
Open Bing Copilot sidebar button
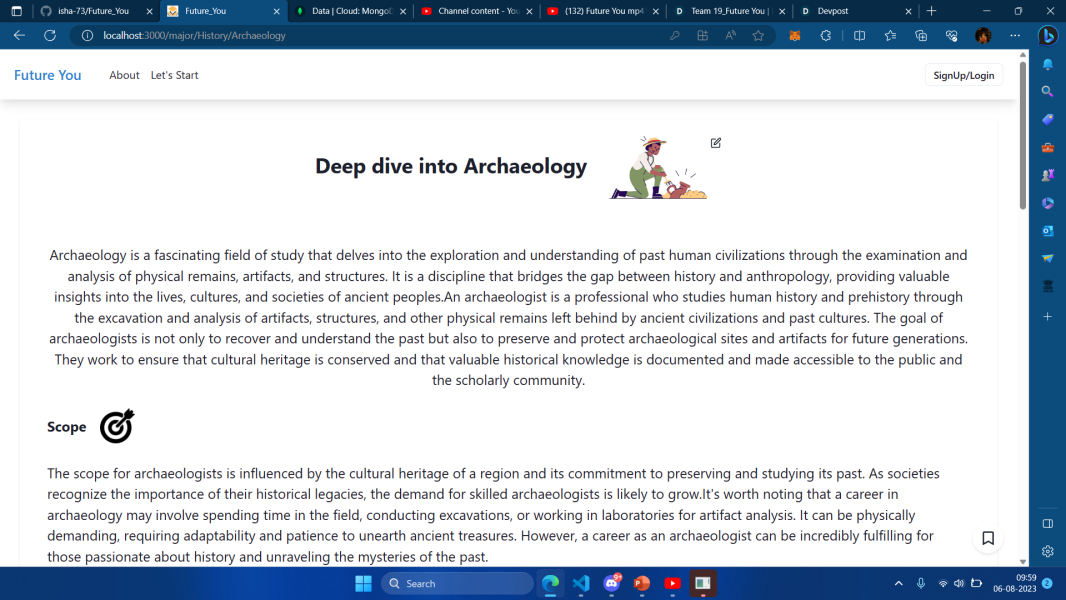click(x=1048, y=35)
